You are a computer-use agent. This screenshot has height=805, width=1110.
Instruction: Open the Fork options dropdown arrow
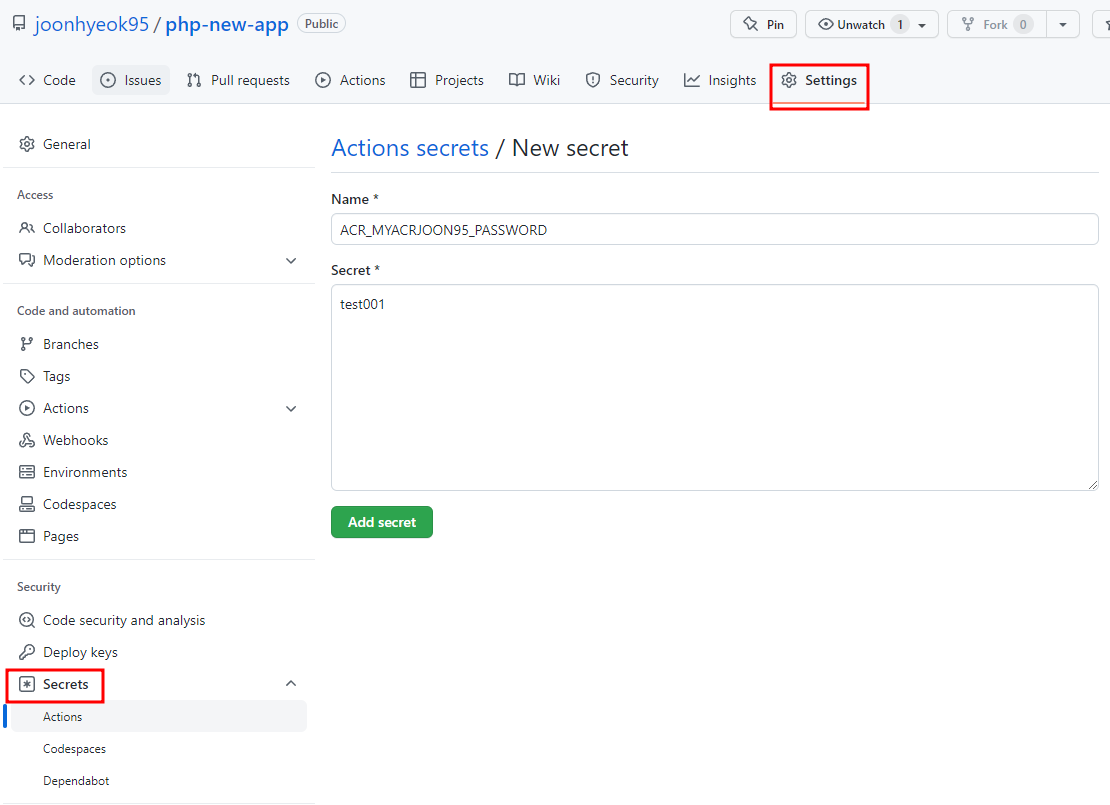(x=1063, y=24)
